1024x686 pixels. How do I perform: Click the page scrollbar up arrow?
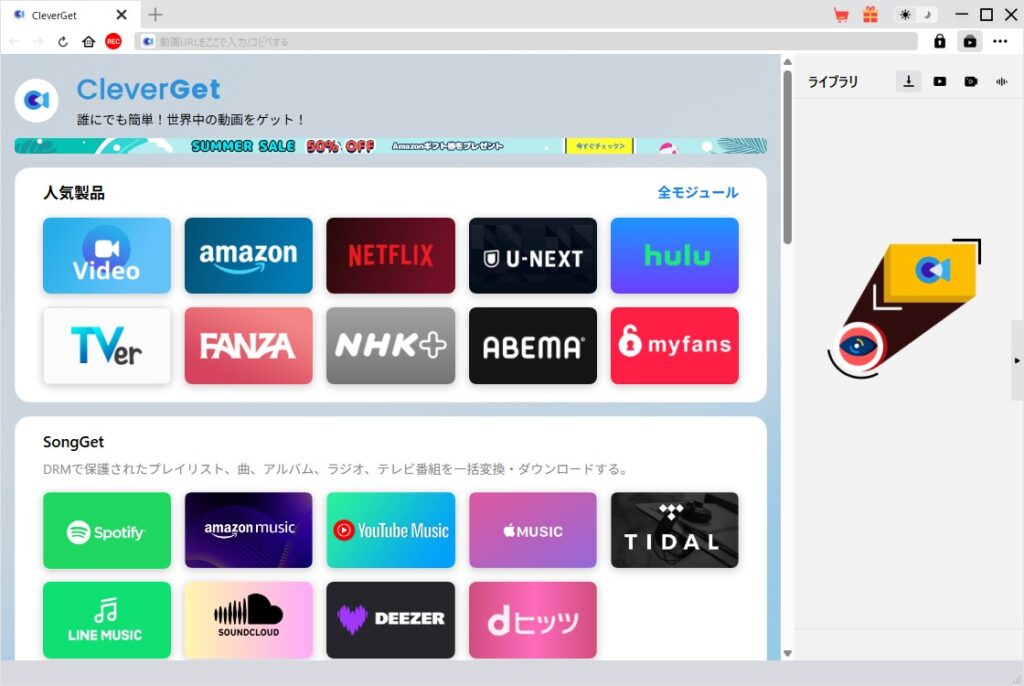(788, 62)
